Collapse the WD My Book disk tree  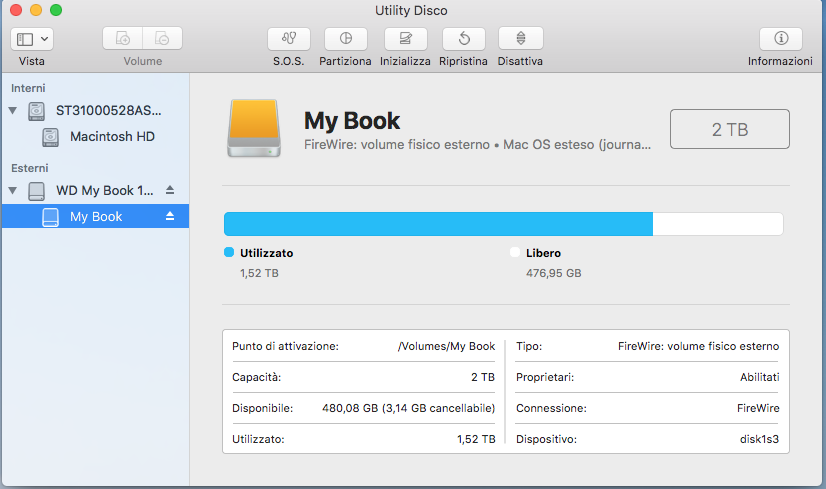13,191
